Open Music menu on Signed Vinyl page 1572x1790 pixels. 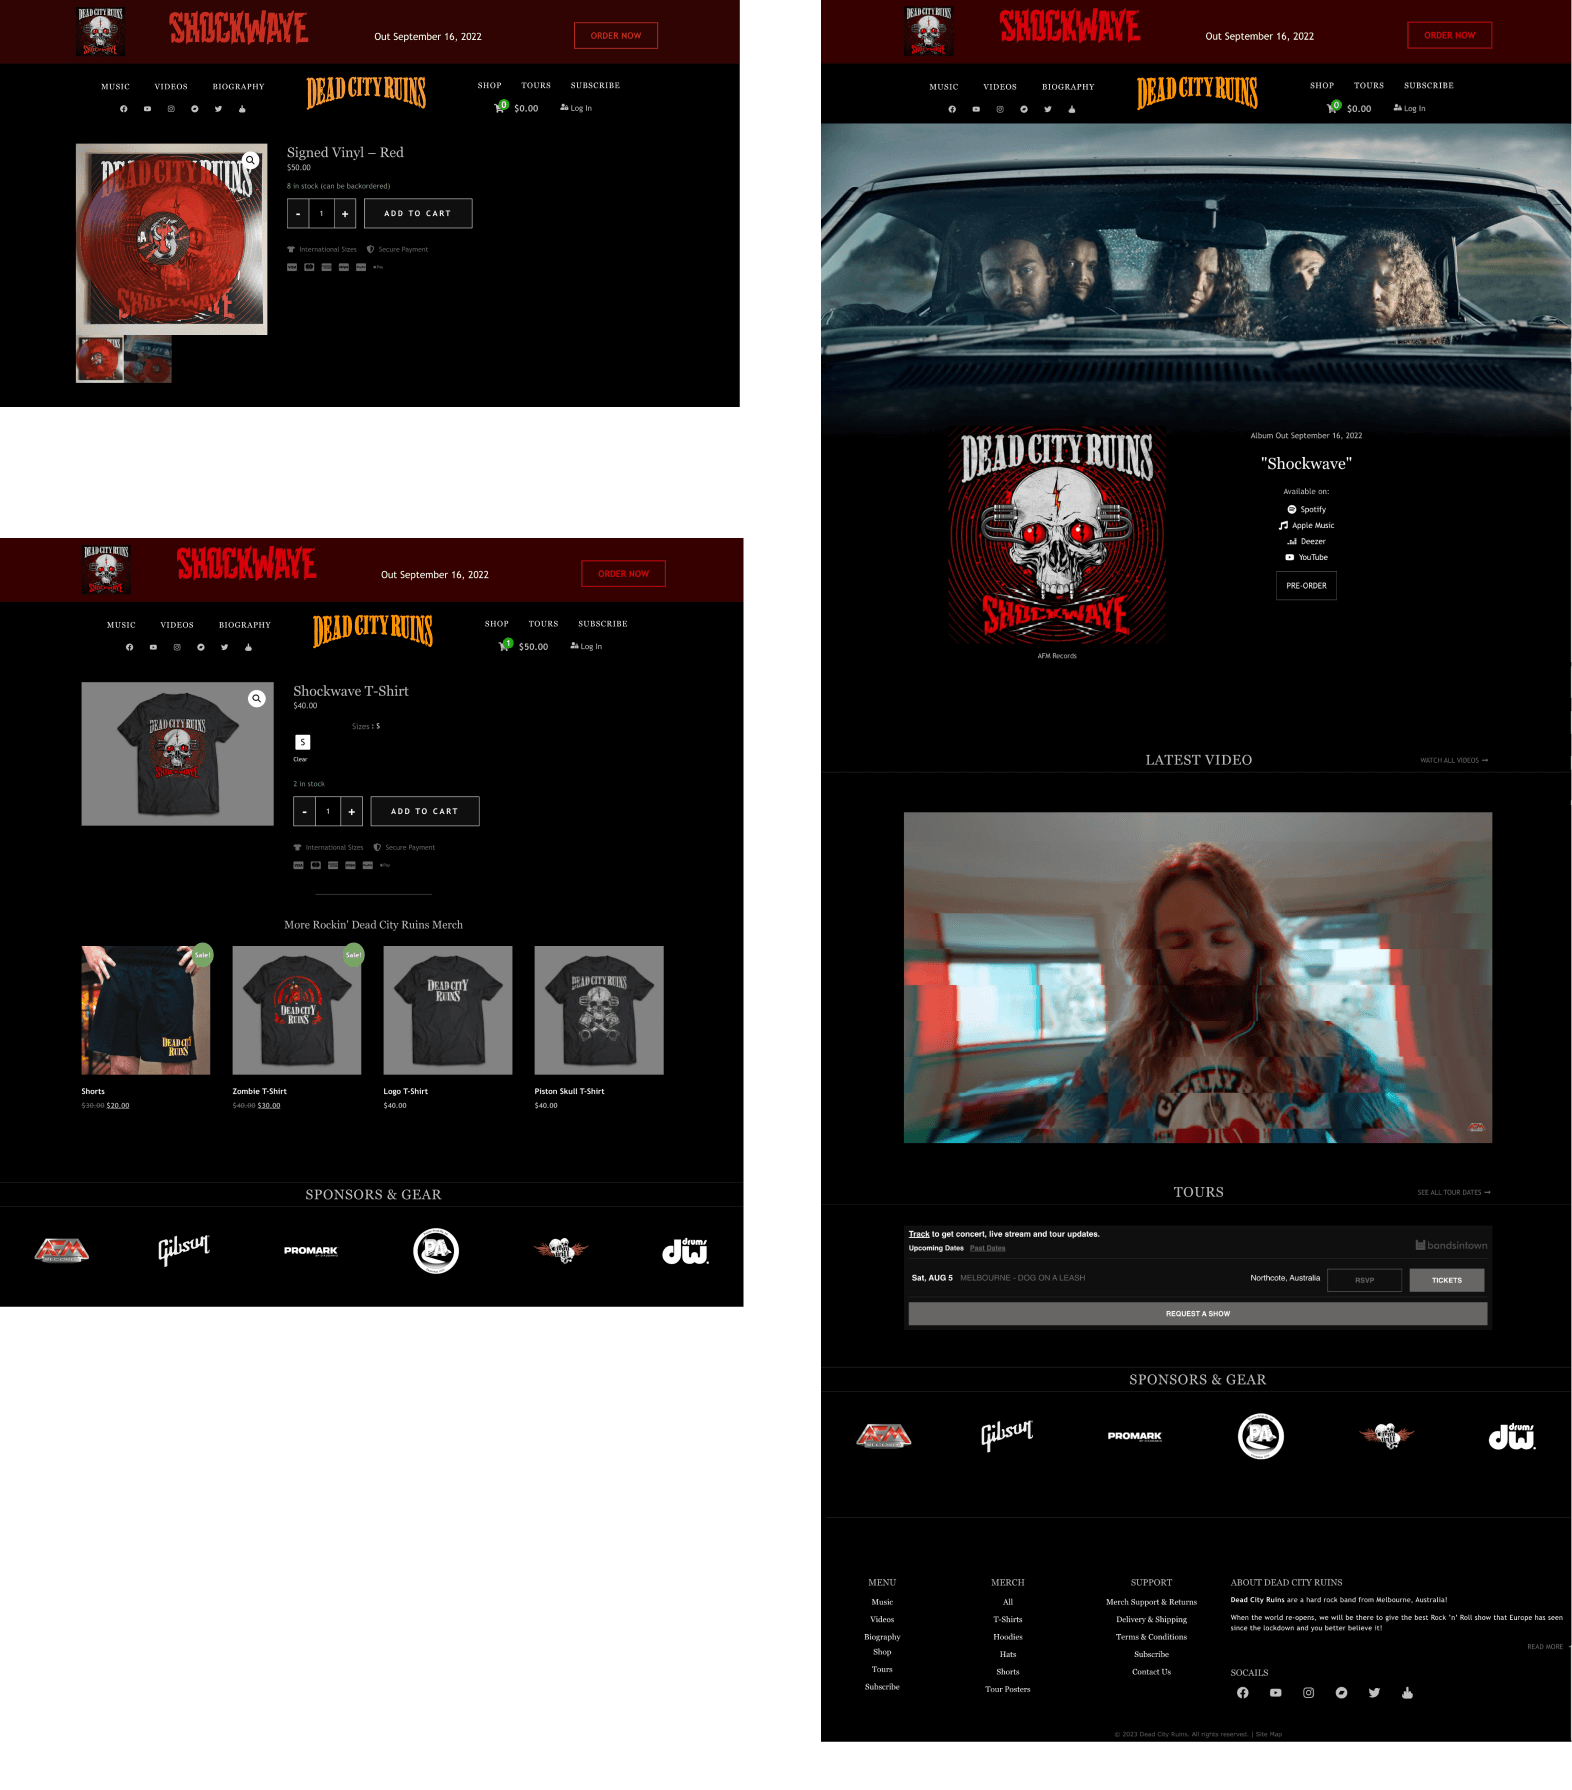(x=116, y=87)
